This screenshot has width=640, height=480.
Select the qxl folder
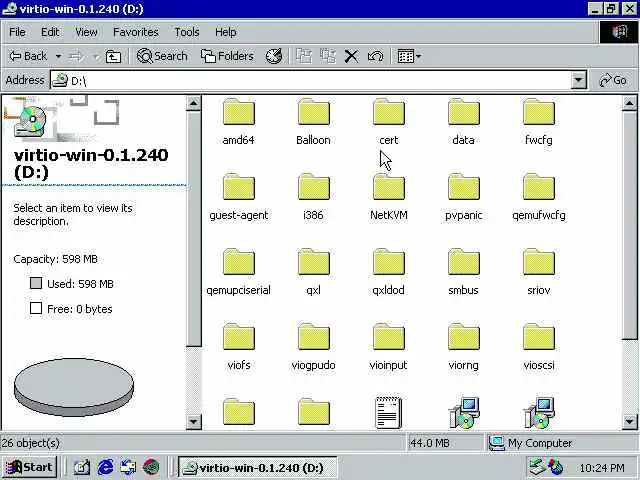coord(313,262)
